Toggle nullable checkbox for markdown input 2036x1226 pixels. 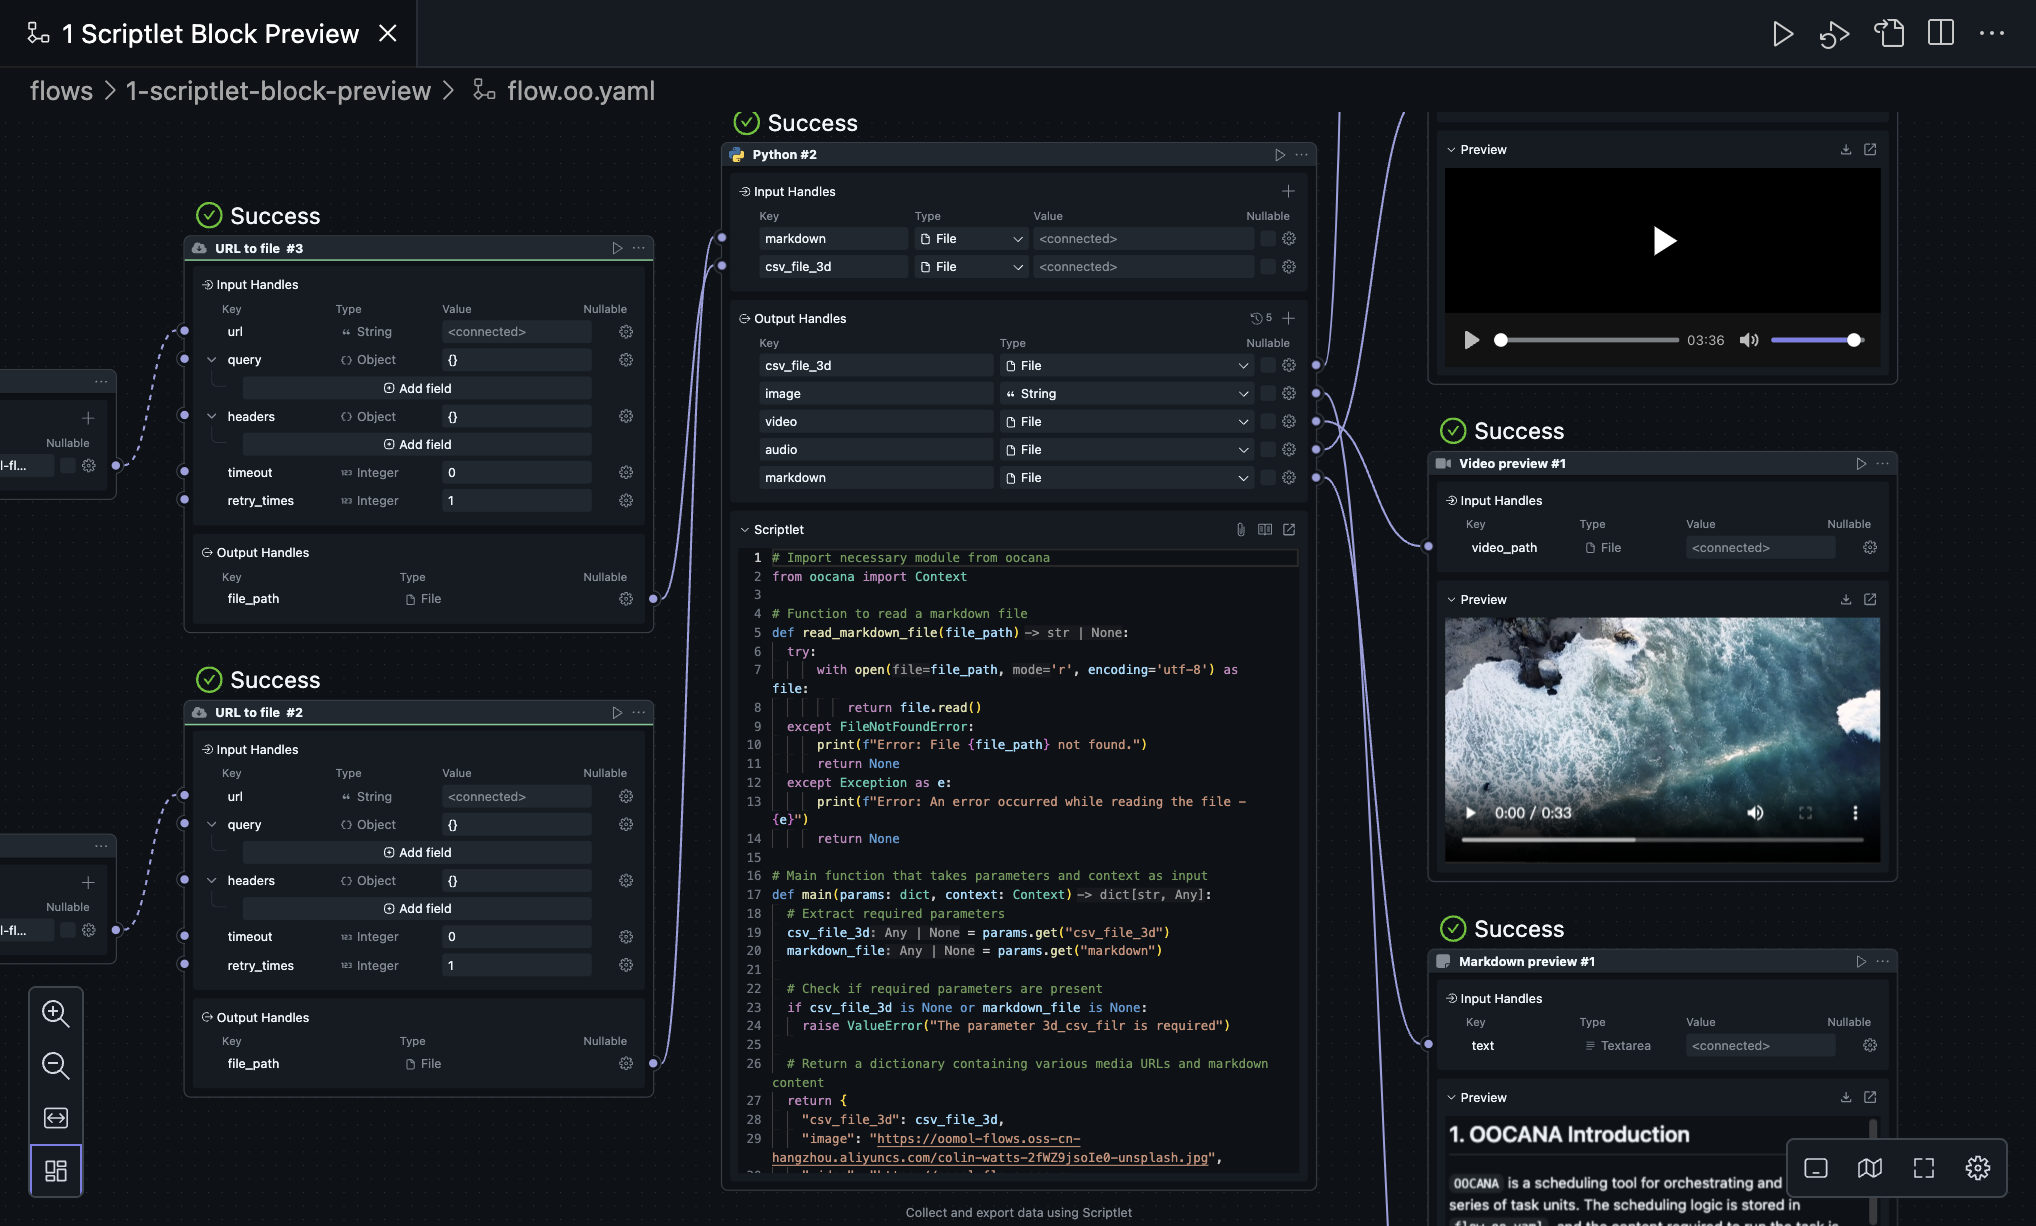[x=1267, y=239]
